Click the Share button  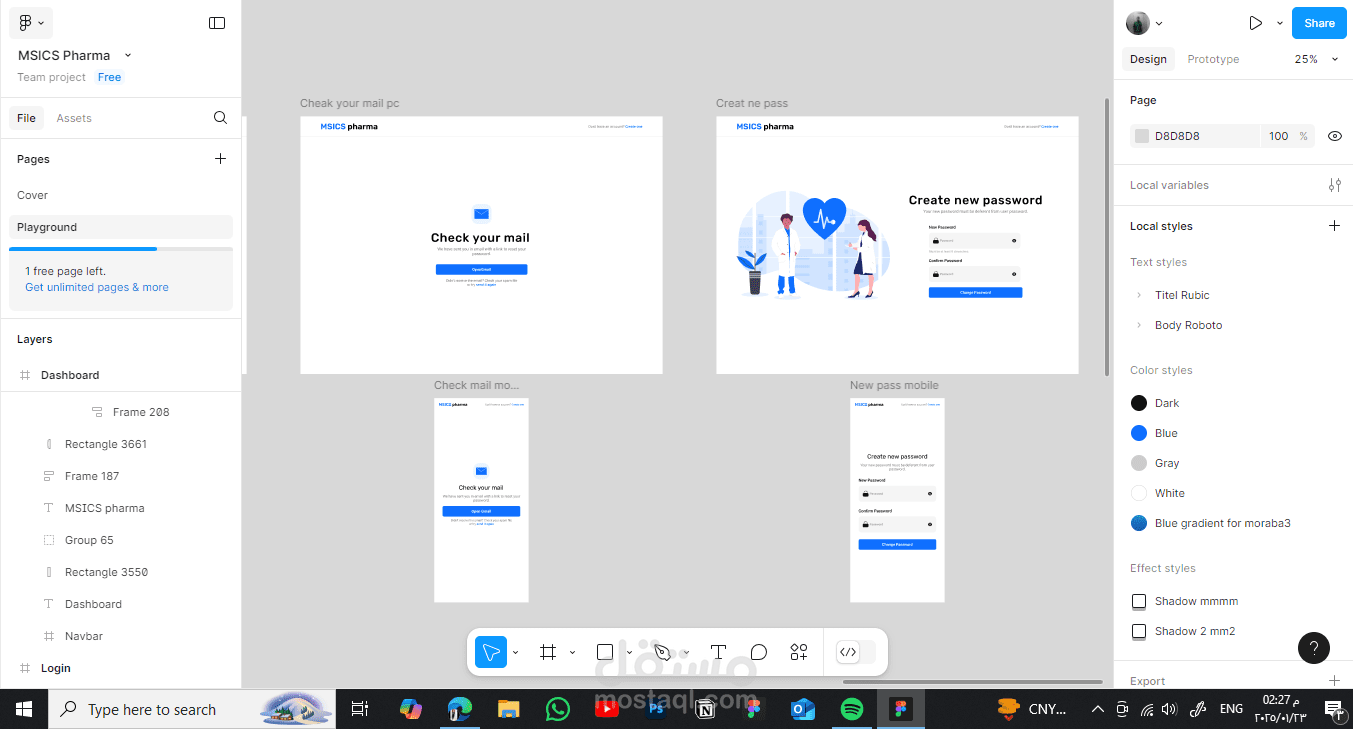[x=1318, y=23]
